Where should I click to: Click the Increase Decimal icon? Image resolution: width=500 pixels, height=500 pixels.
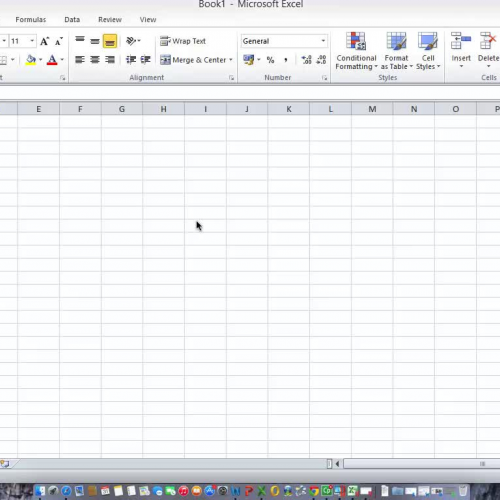(x=306, y=60)
